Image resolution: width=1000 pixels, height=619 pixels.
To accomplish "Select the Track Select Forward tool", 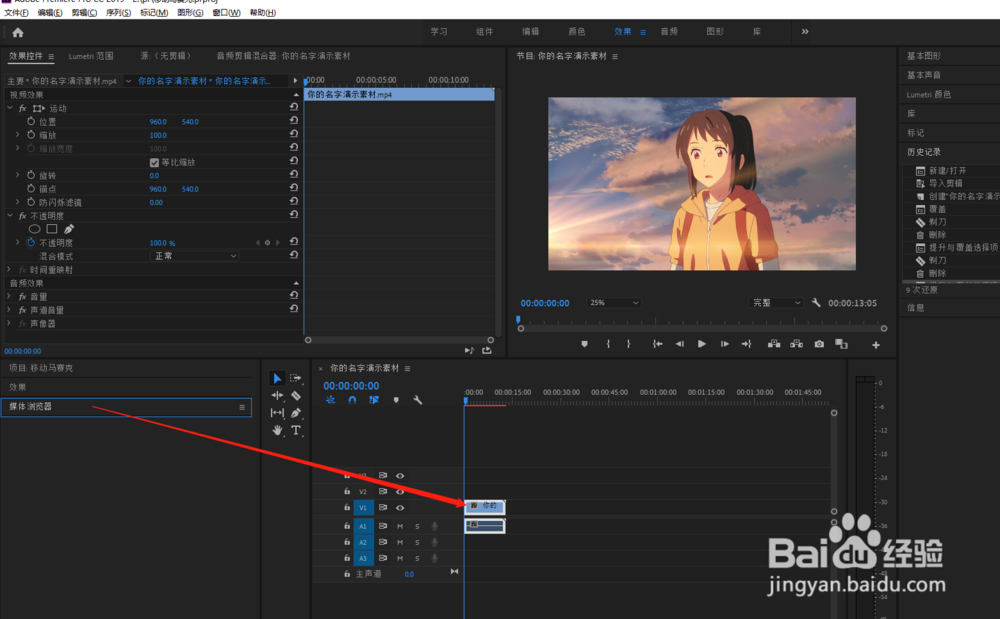I will point(295,378).
